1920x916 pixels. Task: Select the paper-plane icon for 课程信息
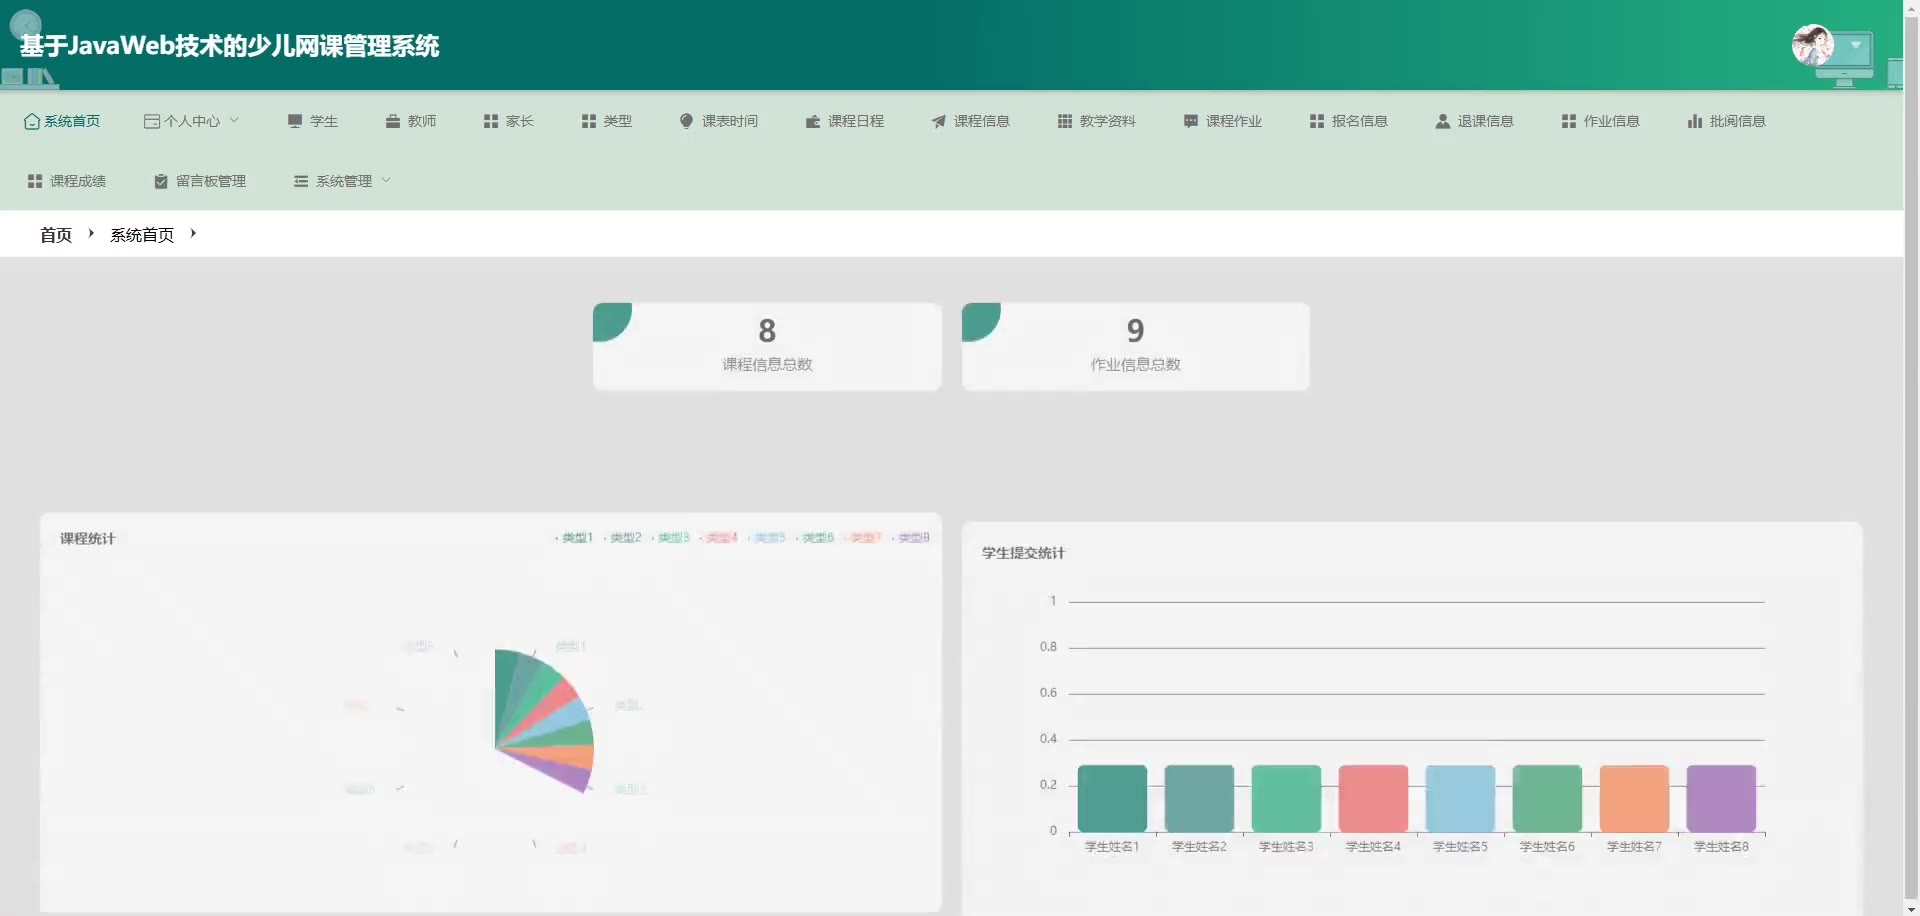[939, 121]
